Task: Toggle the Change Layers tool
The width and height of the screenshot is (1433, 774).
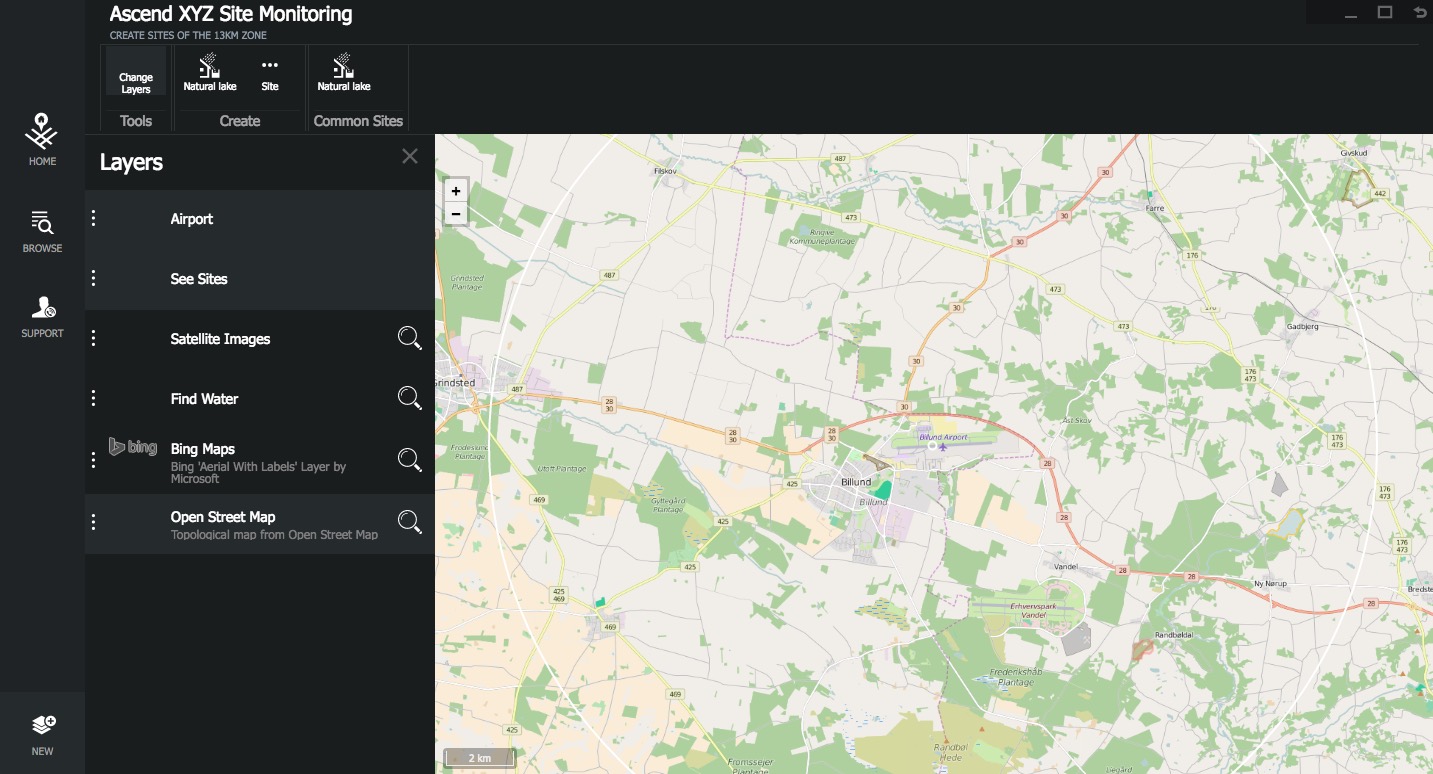Action: point(136,76)
